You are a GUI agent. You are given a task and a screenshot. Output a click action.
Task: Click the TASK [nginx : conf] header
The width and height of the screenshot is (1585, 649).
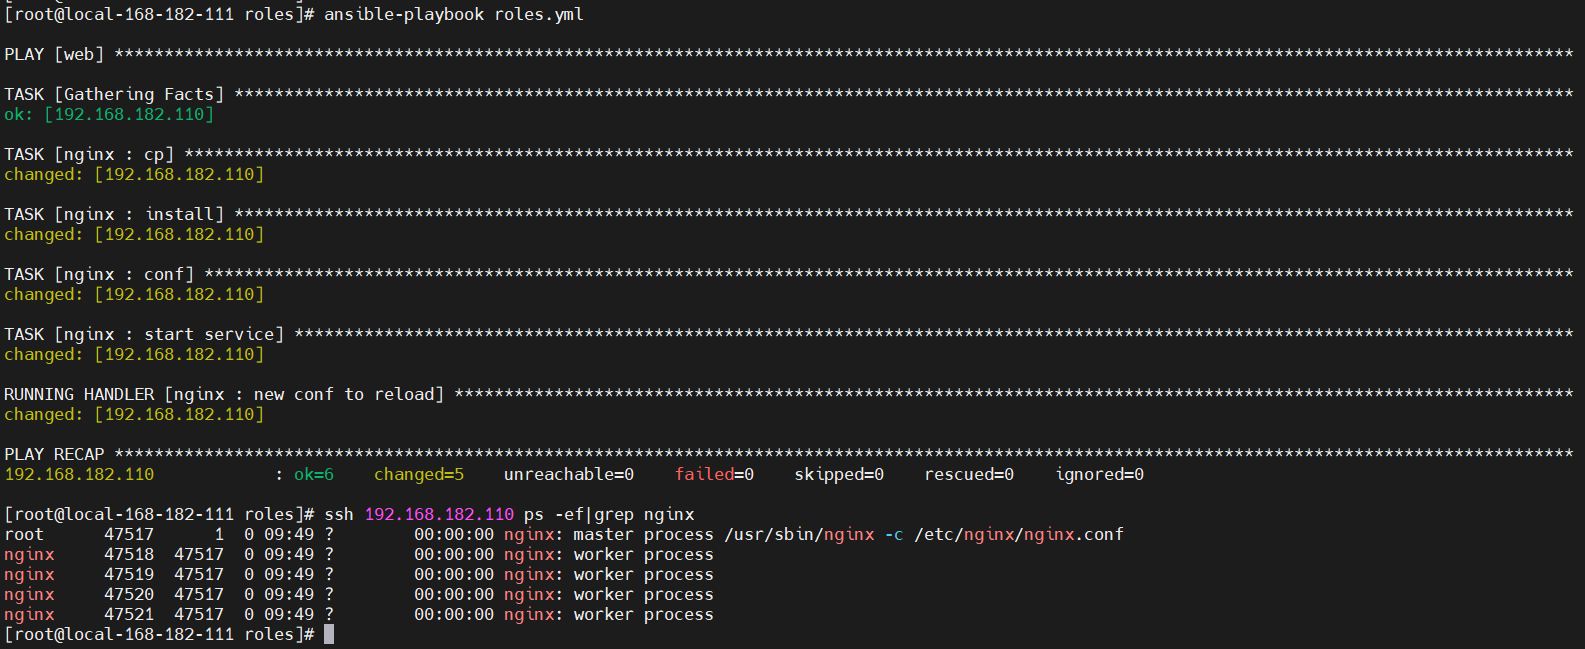[x=99, y=274]
